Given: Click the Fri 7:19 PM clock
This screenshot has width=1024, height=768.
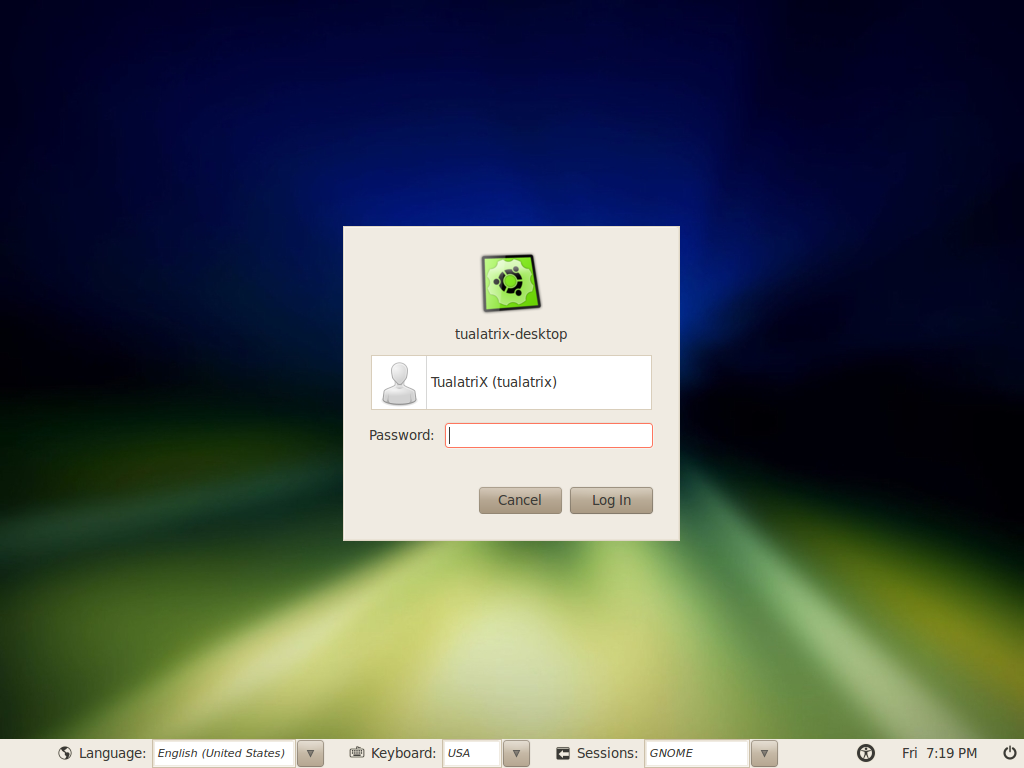Looking at the screenshot, I should click(x=939, y=753).
